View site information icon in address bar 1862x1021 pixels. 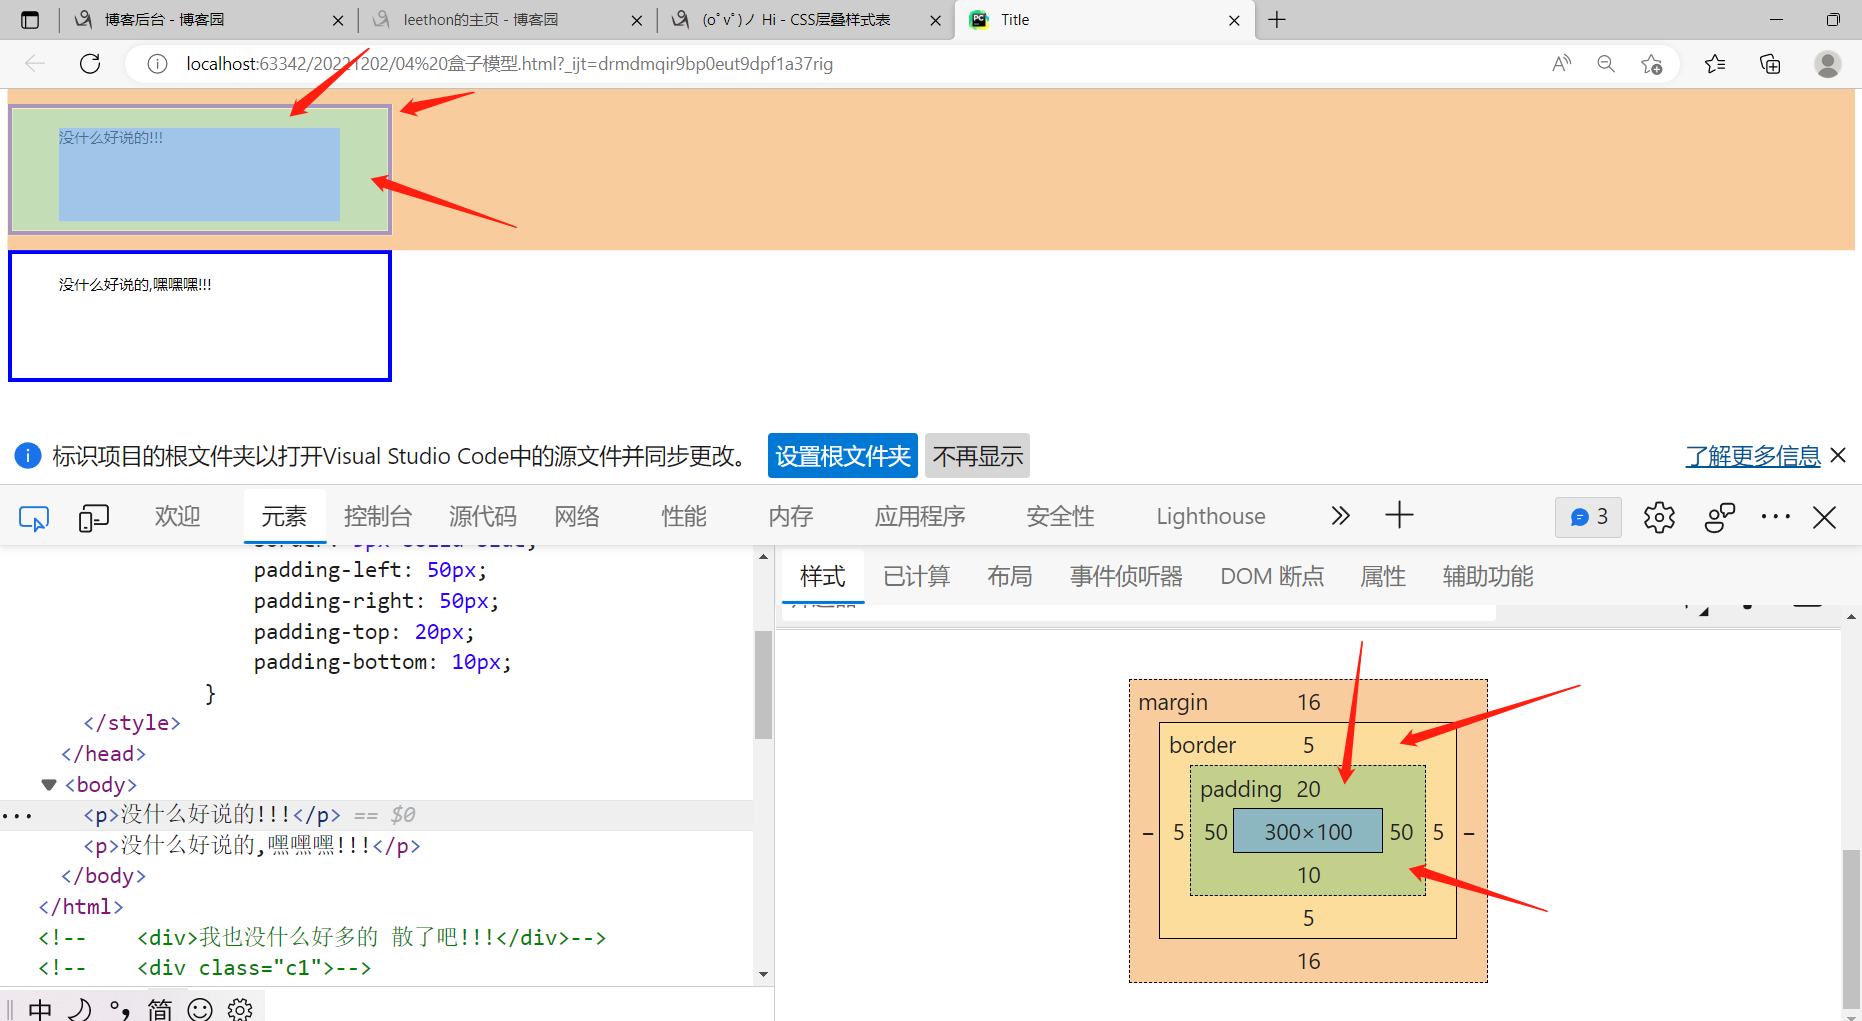[157, 64]
